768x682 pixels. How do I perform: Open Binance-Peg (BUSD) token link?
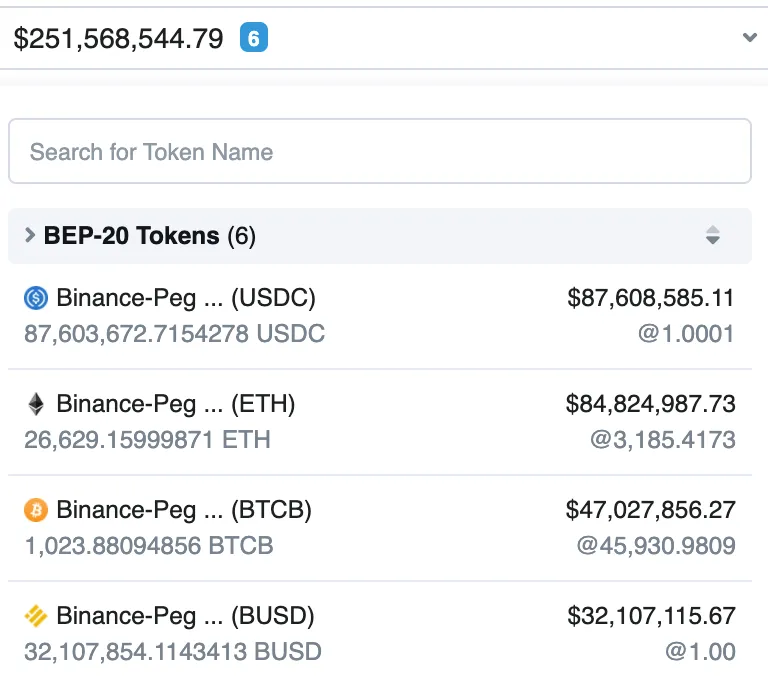(x=185, y=616)
